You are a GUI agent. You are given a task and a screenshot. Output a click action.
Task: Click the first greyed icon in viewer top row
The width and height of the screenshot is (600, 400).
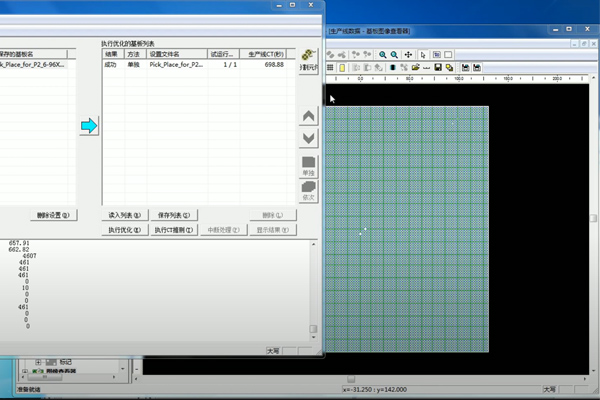331,55
